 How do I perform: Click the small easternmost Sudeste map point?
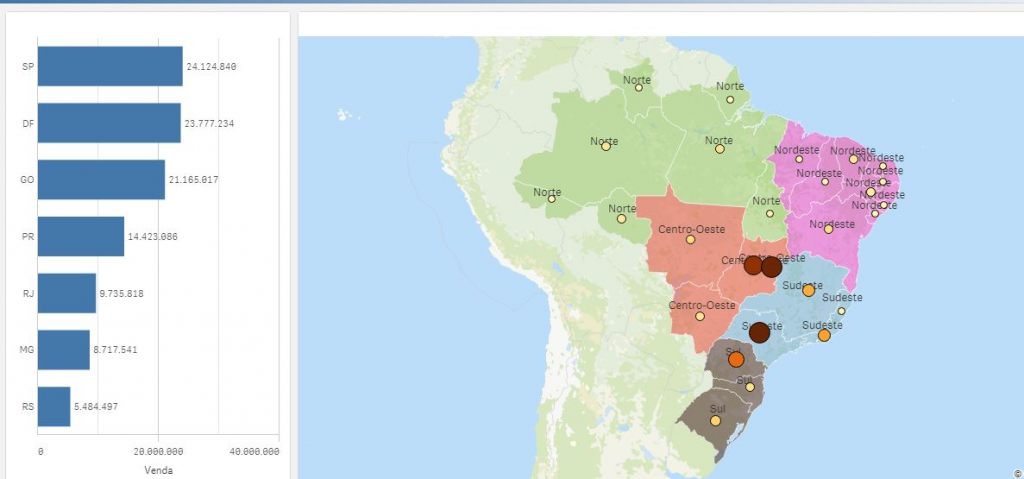[842, 311]
